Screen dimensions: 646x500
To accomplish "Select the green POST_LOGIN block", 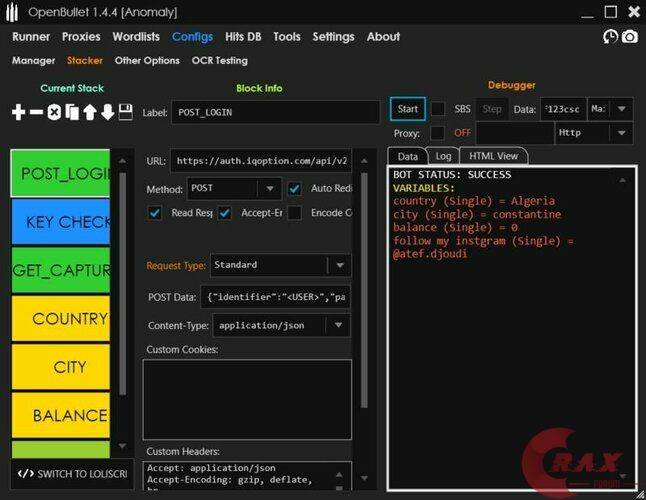I will pyautogui.click(x=61, y=173).
